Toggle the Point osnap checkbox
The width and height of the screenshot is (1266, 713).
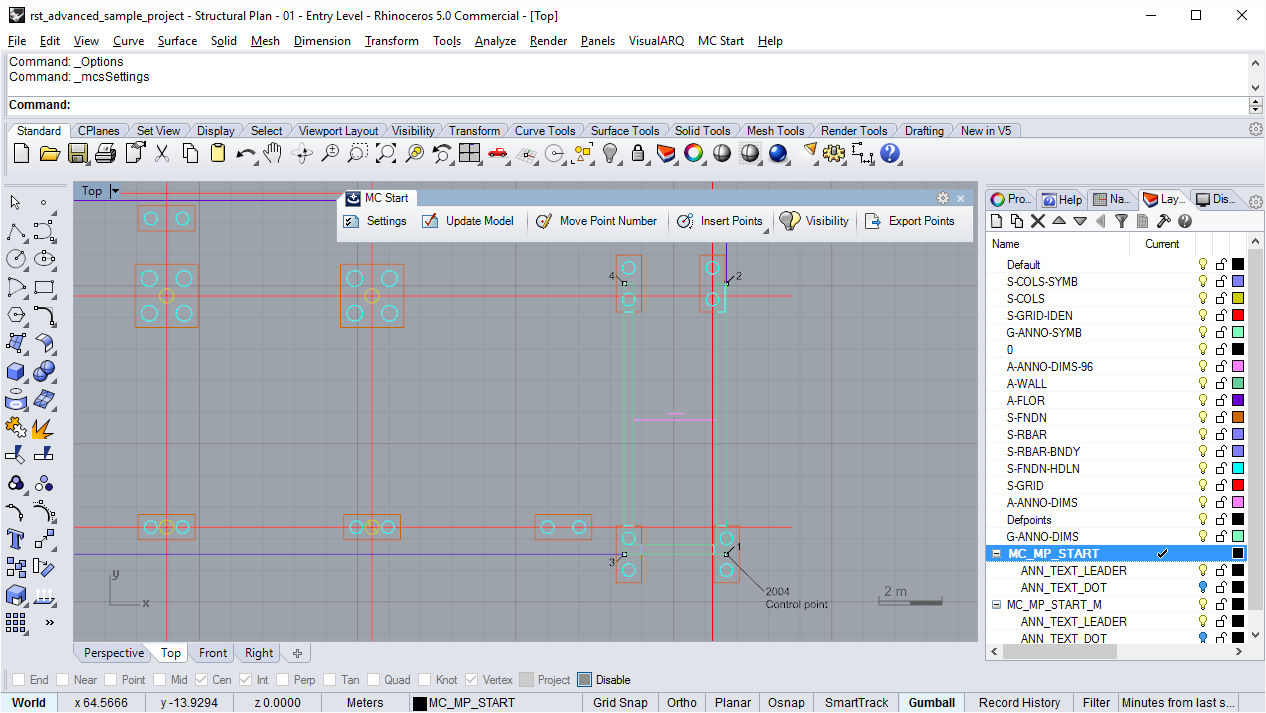[110, 680]
